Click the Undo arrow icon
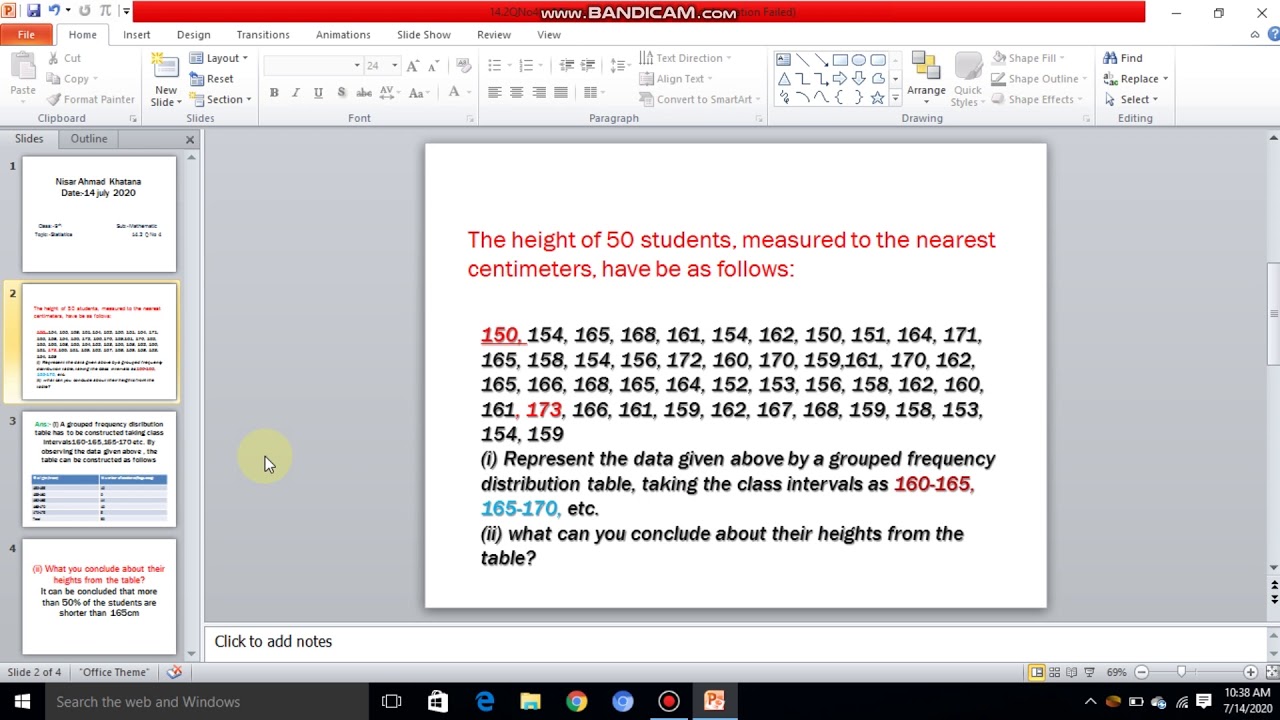 54,11
